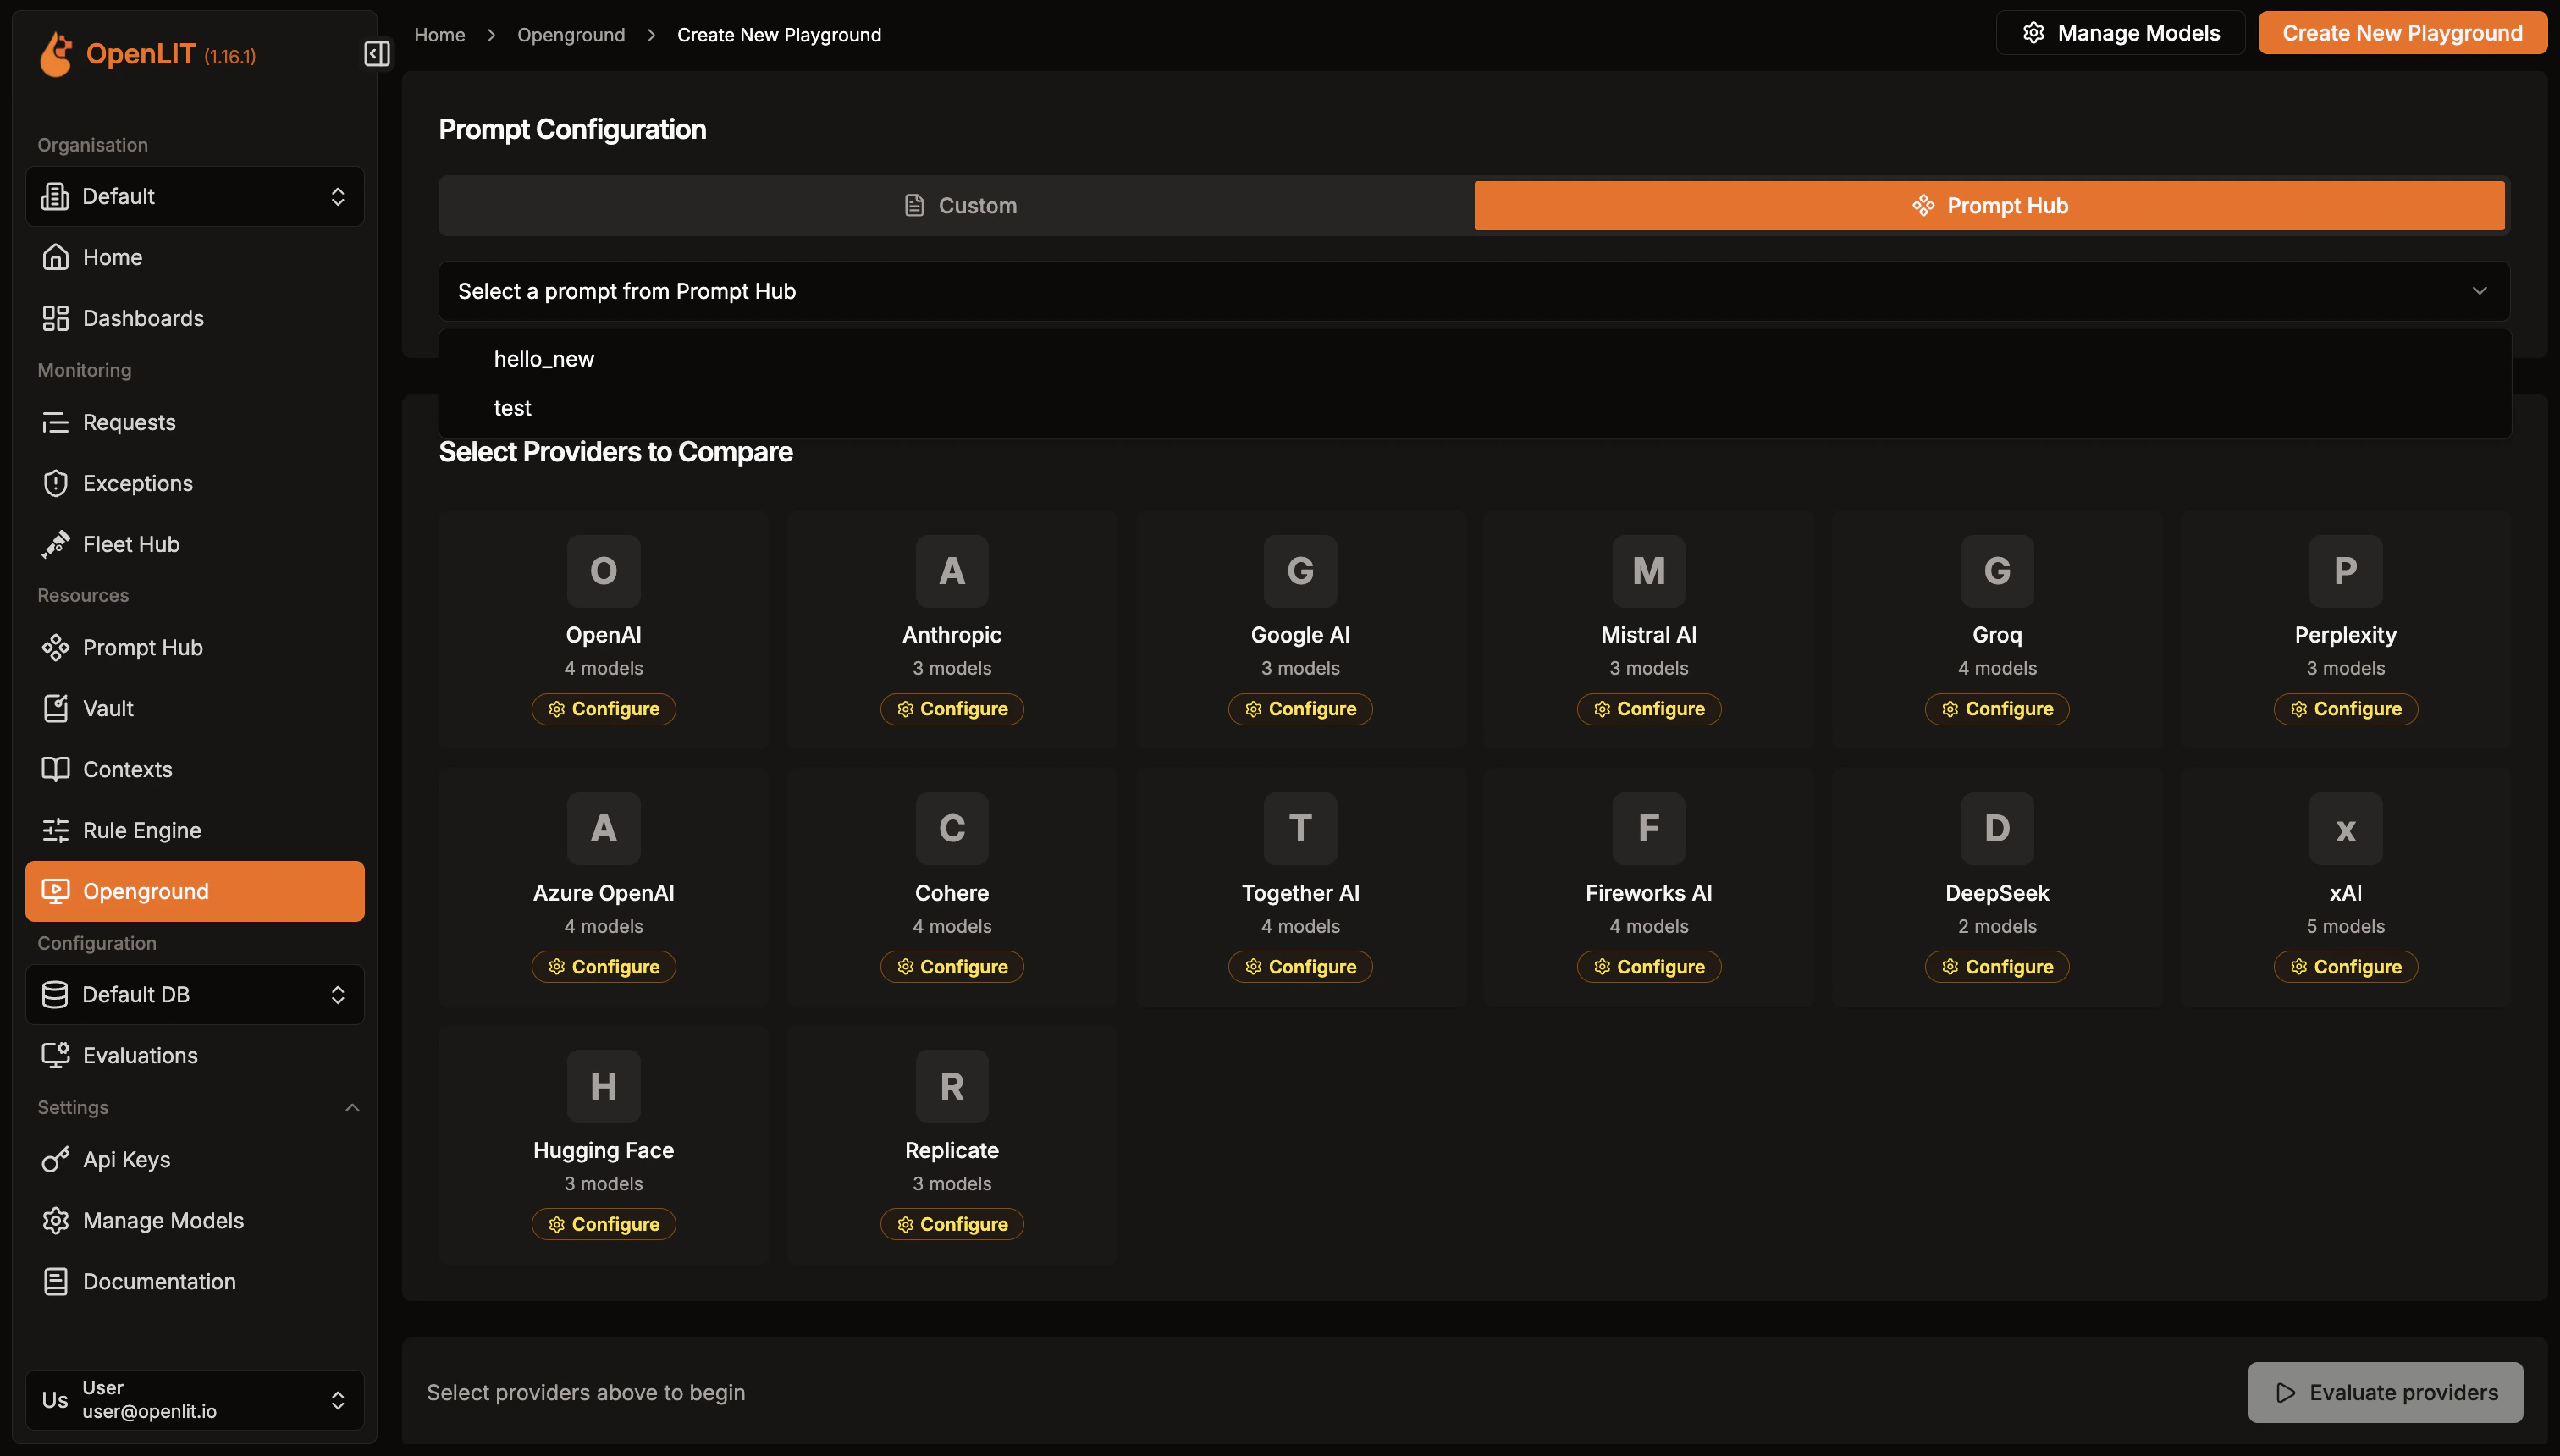Open Api Keys settings
This screenshot has width=2560, height=1456.
coord(126,1159)
